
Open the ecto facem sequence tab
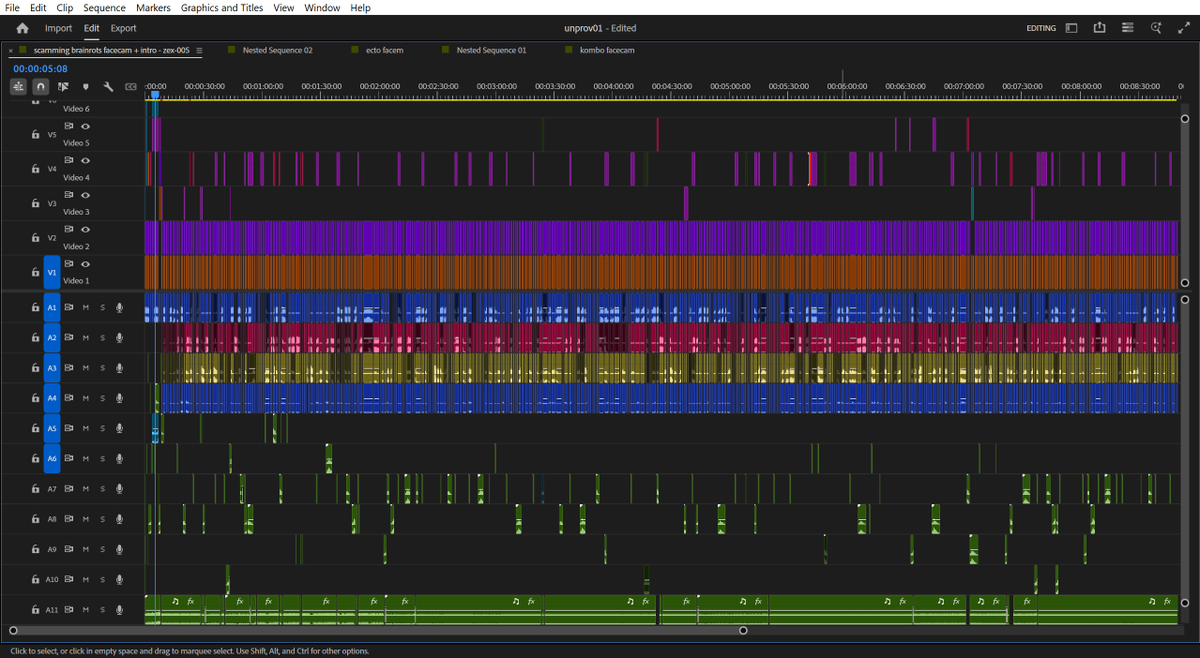tap(385, 50)
